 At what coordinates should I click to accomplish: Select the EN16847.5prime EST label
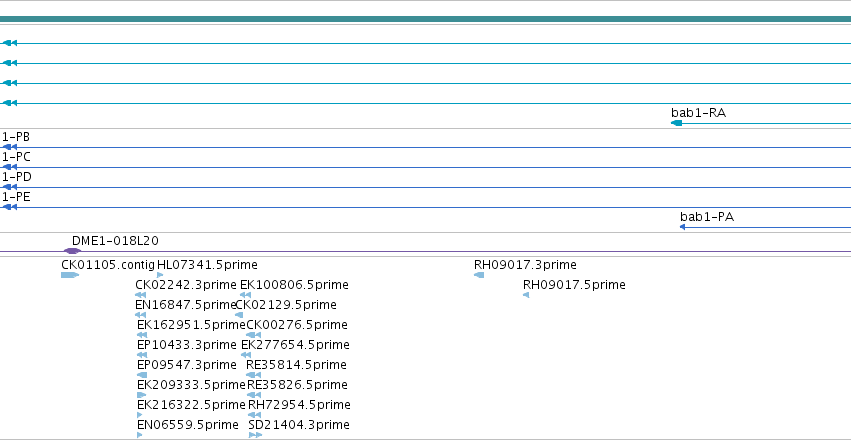186,305
